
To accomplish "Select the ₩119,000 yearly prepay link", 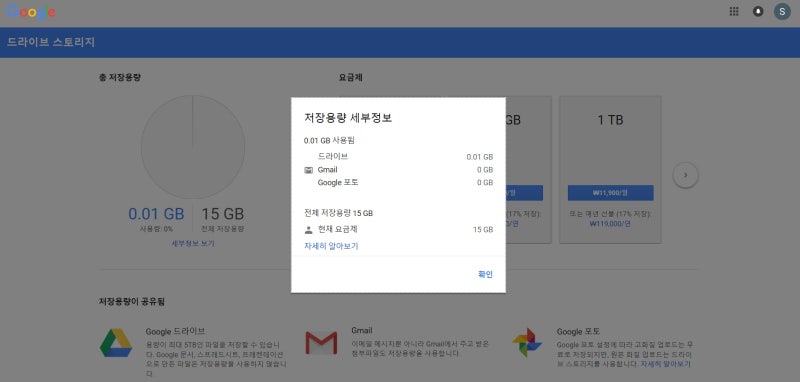I will click(610, 223).
